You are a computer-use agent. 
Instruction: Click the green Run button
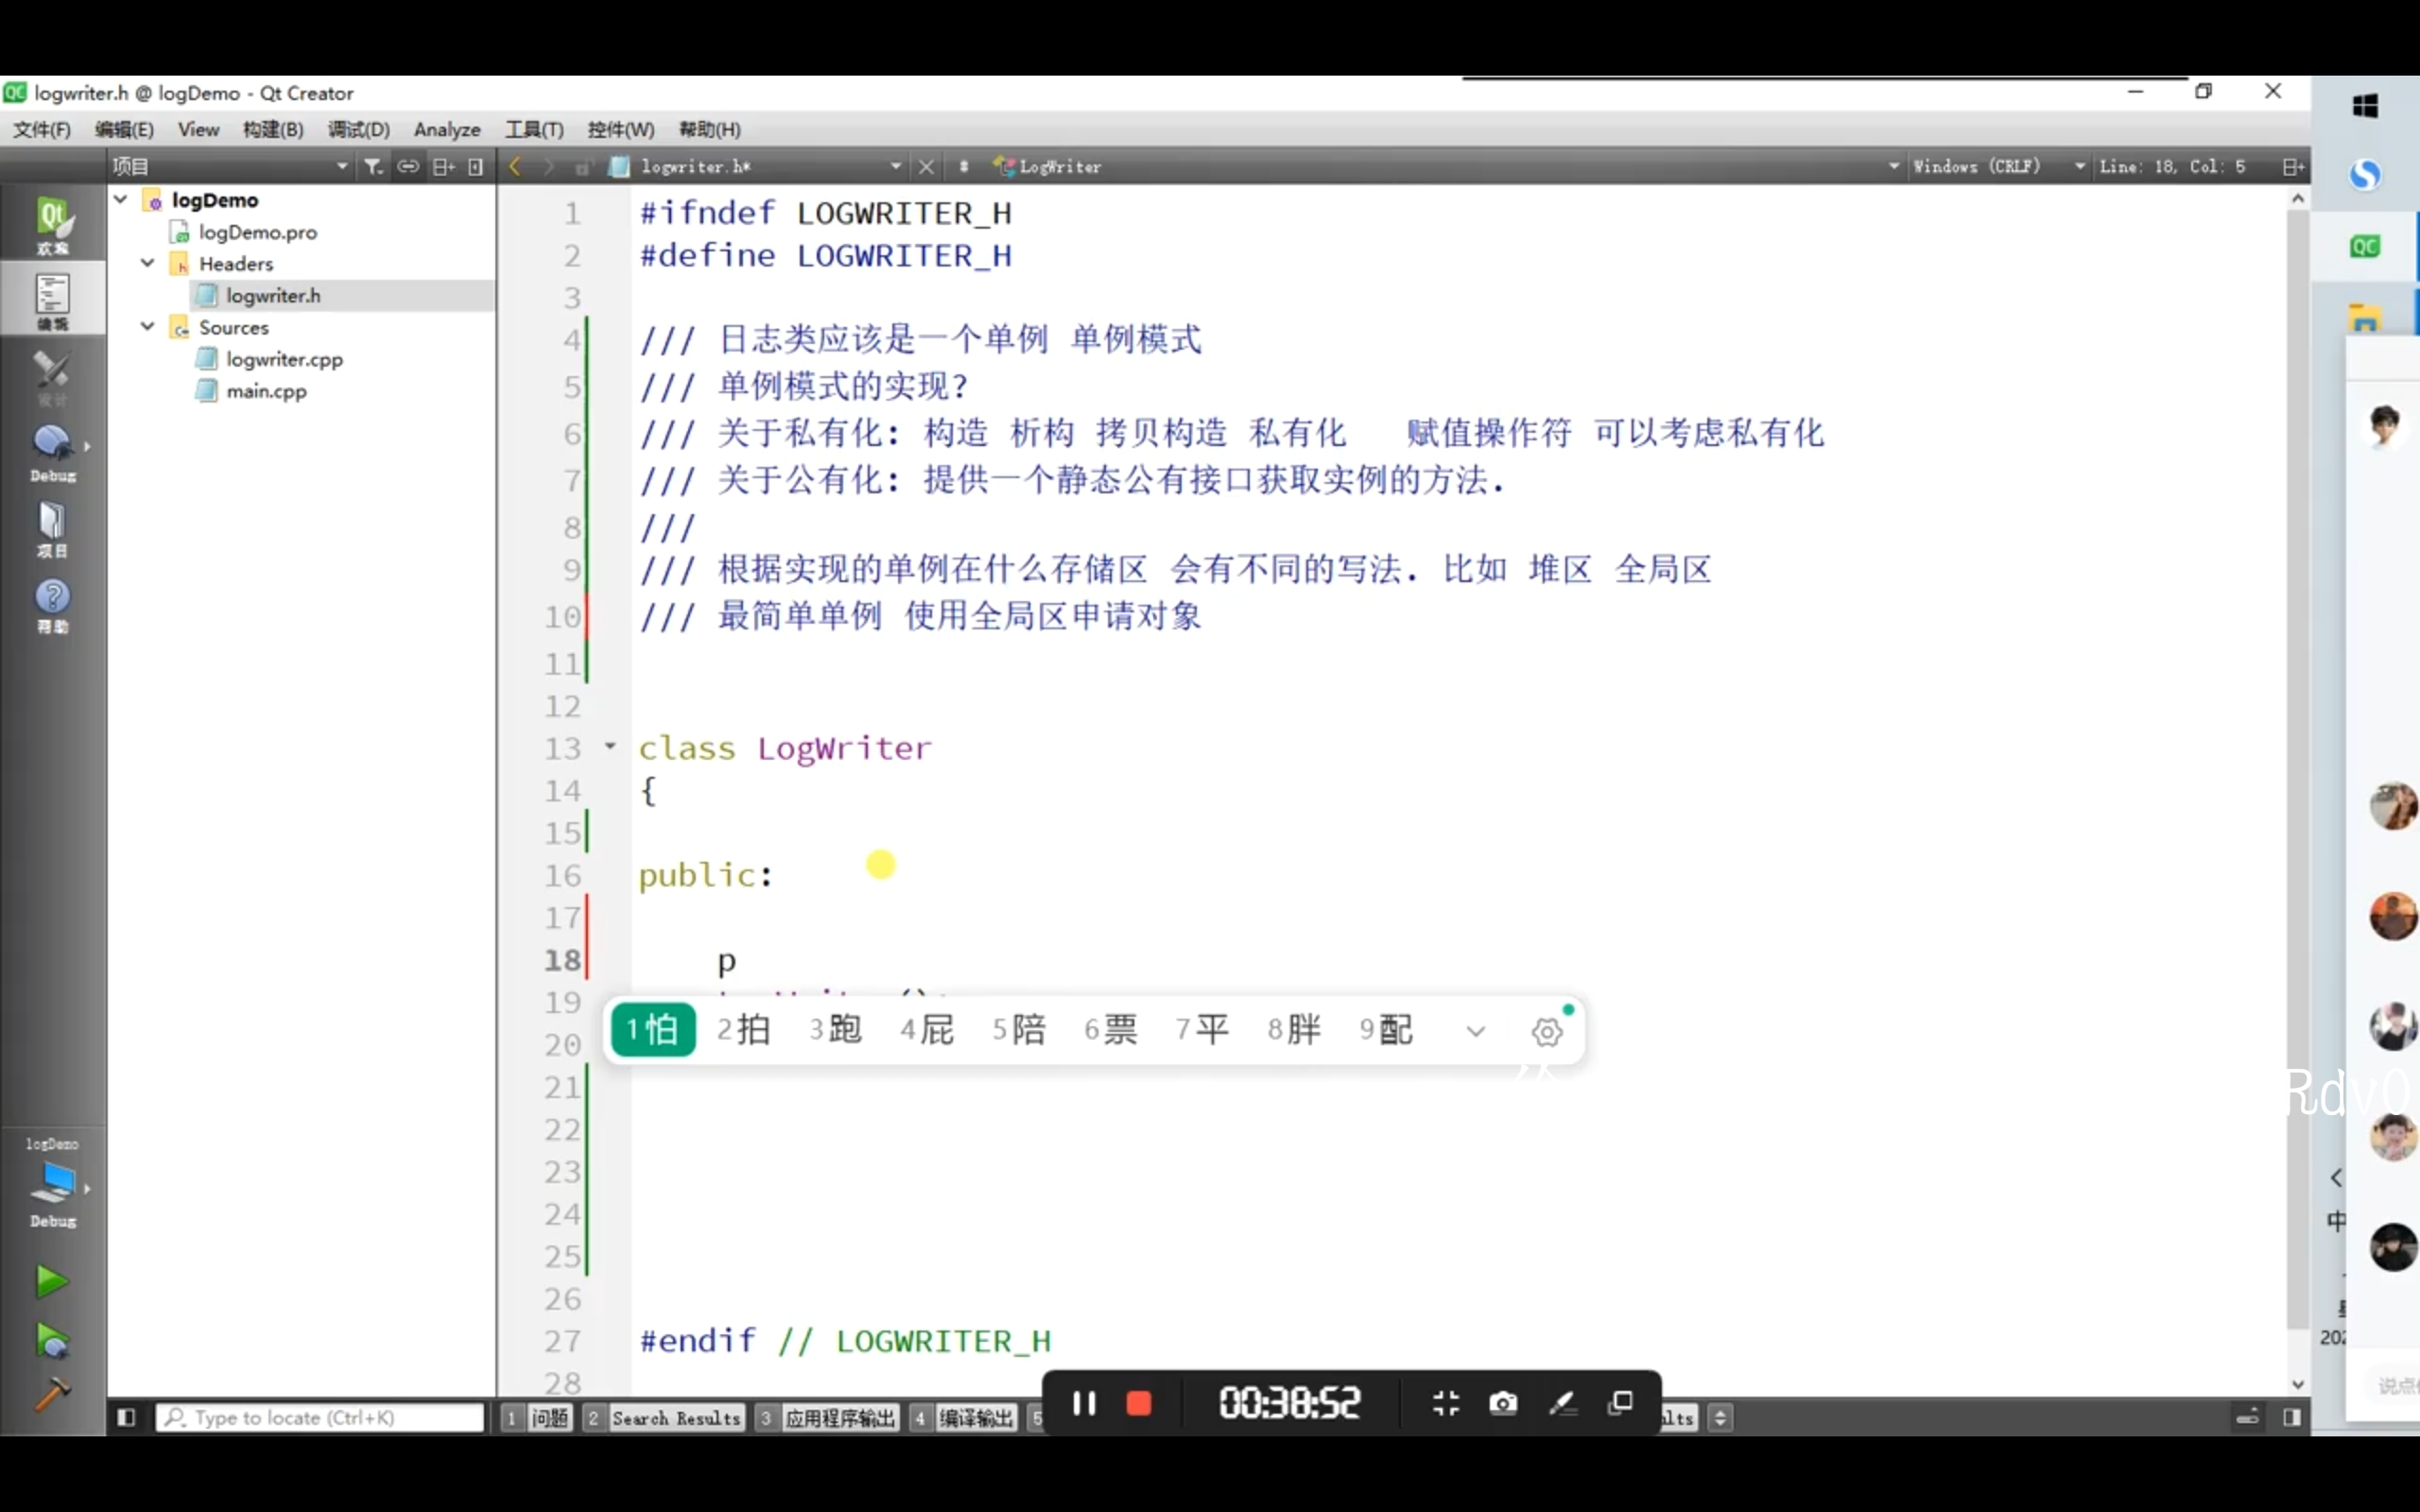point(51,1280)
